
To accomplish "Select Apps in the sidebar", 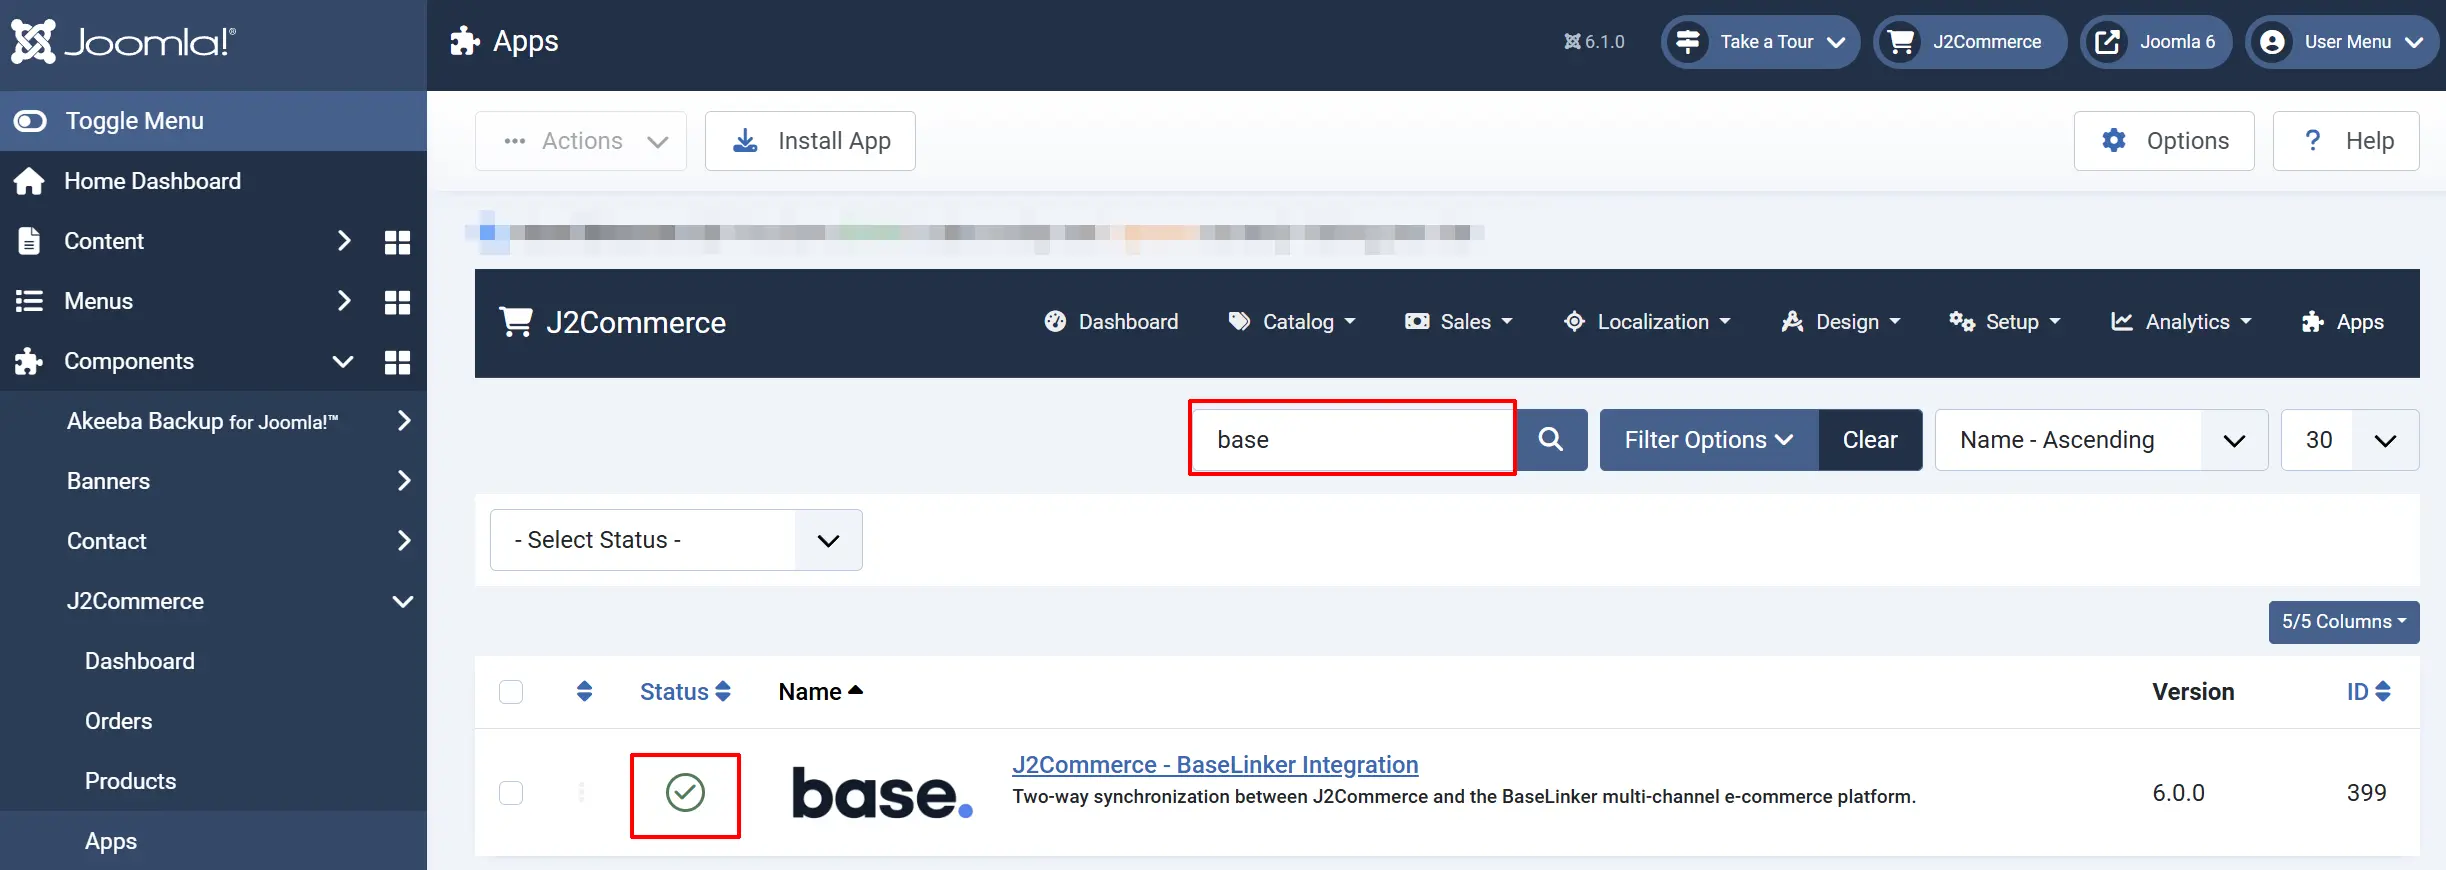I will point(110,841).
